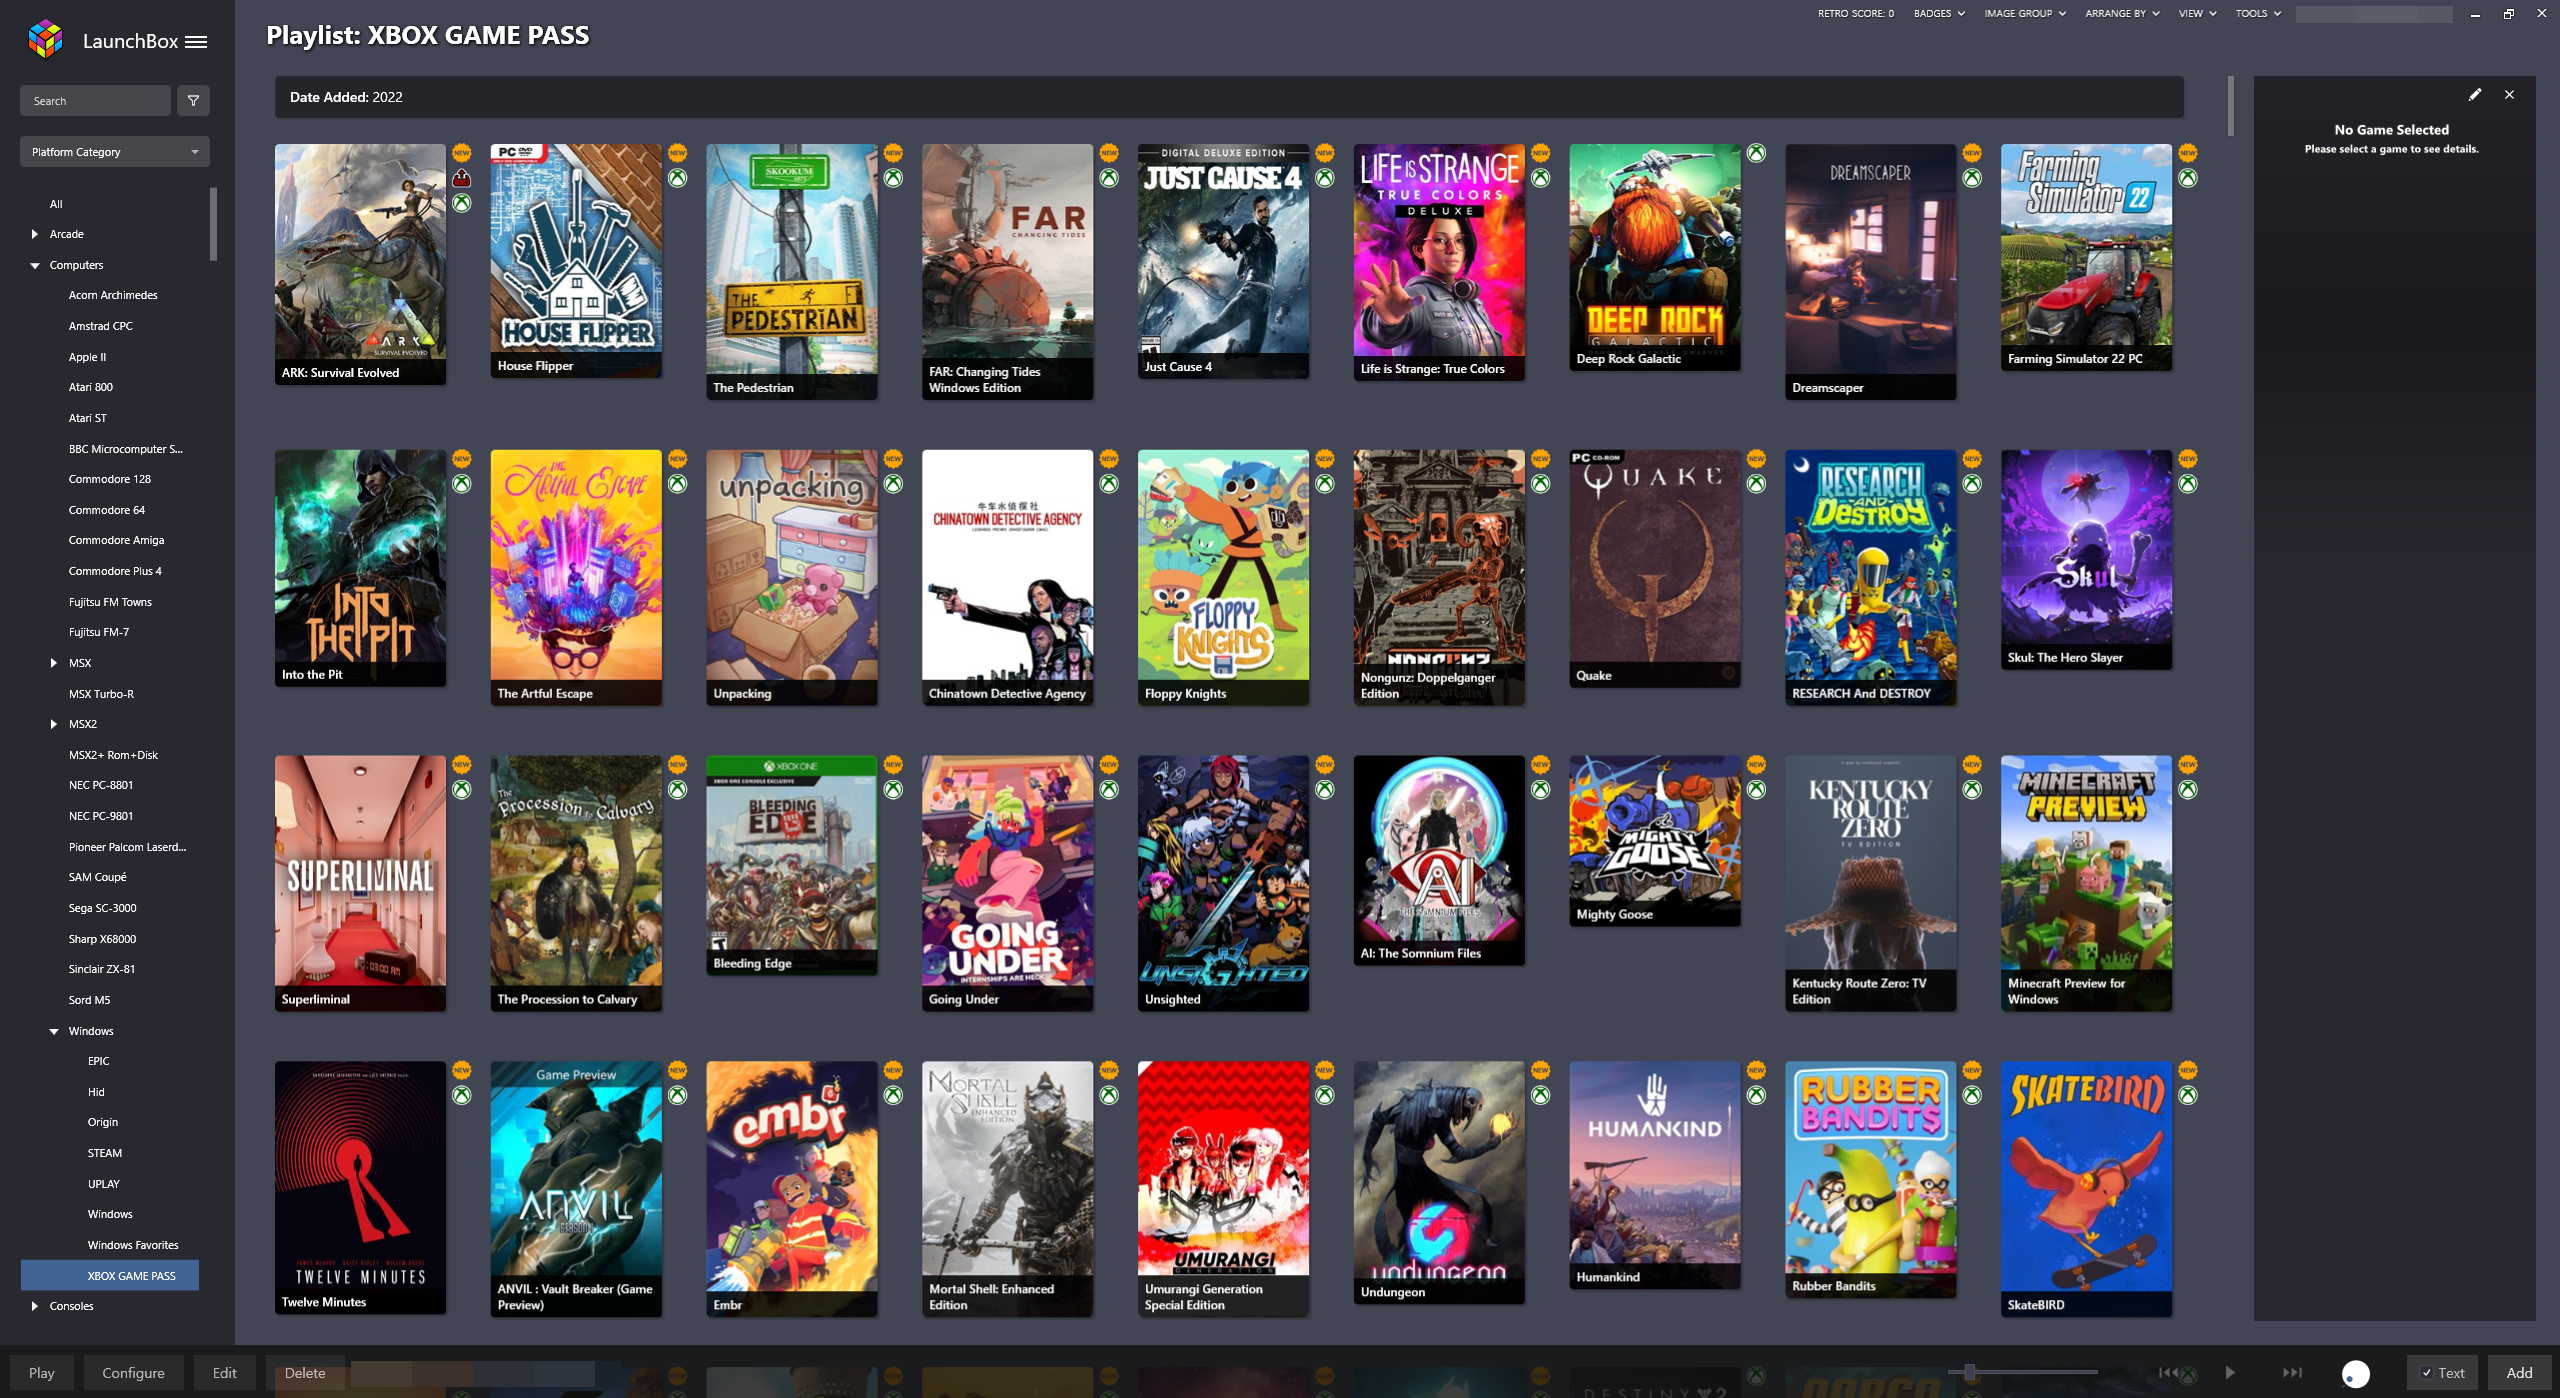
Task: Skip to next music track
Action: [x=2292, y=1373]
